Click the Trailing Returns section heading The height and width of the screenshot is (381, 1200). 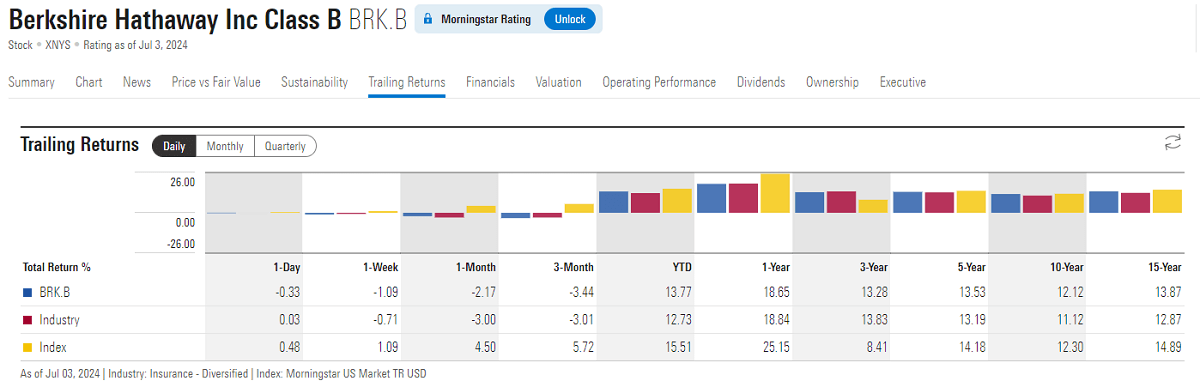point(80,145)
